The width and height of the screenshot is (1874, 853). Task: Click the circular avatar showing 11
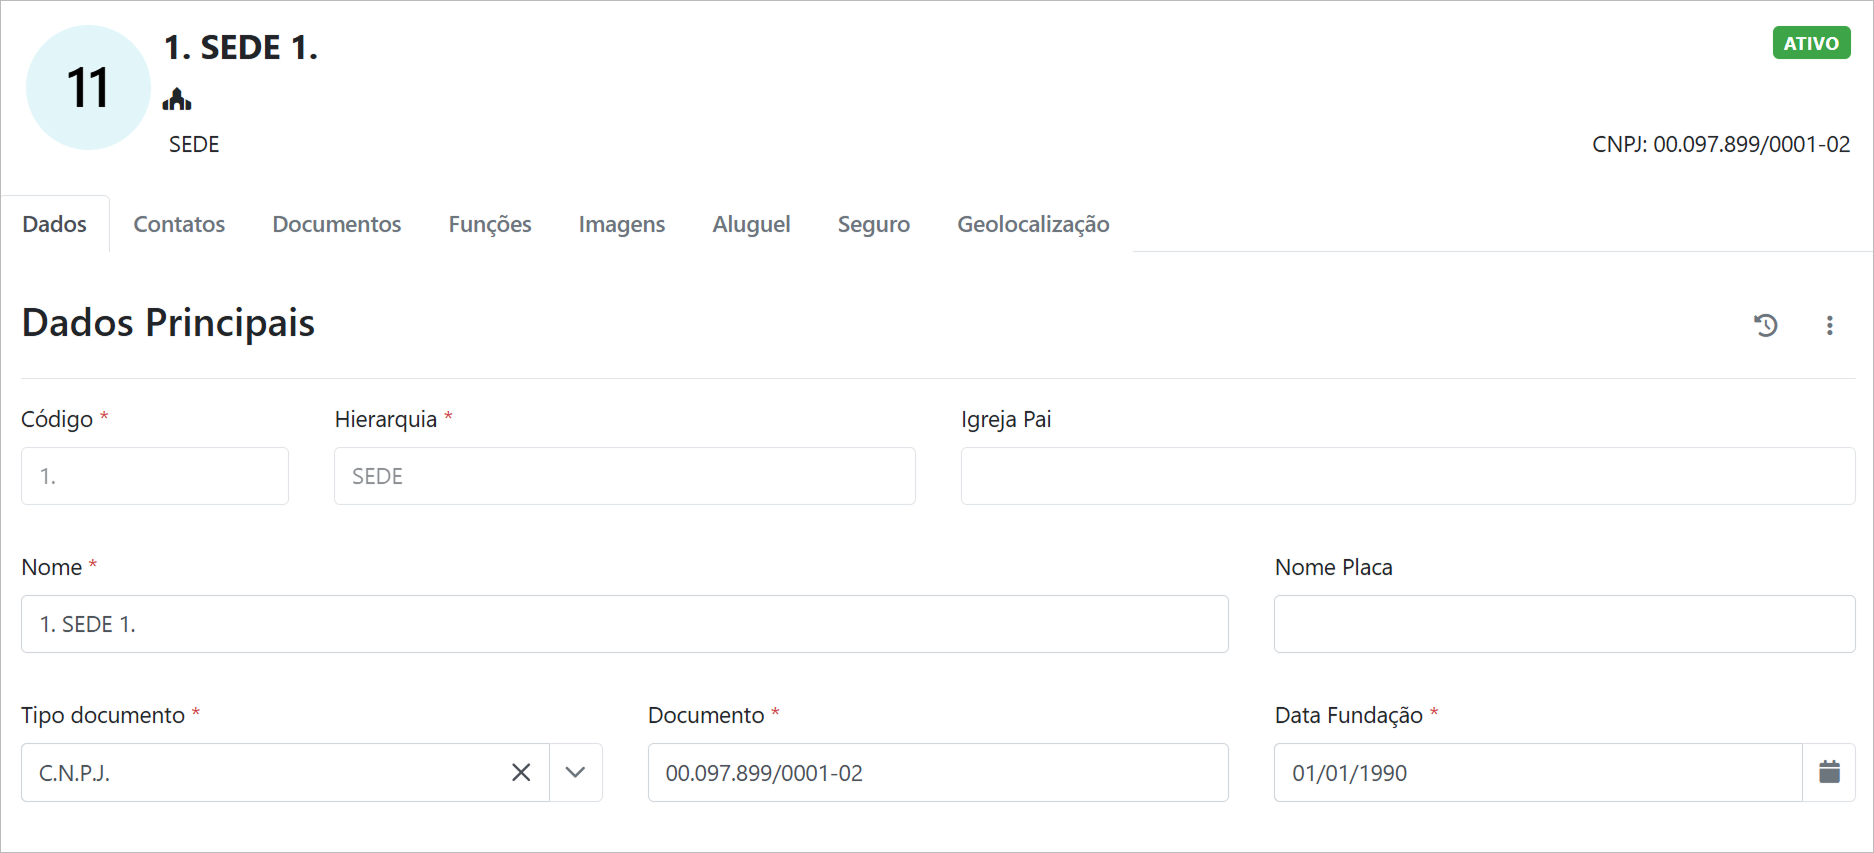pyautogui.click(x=88, y=88)
